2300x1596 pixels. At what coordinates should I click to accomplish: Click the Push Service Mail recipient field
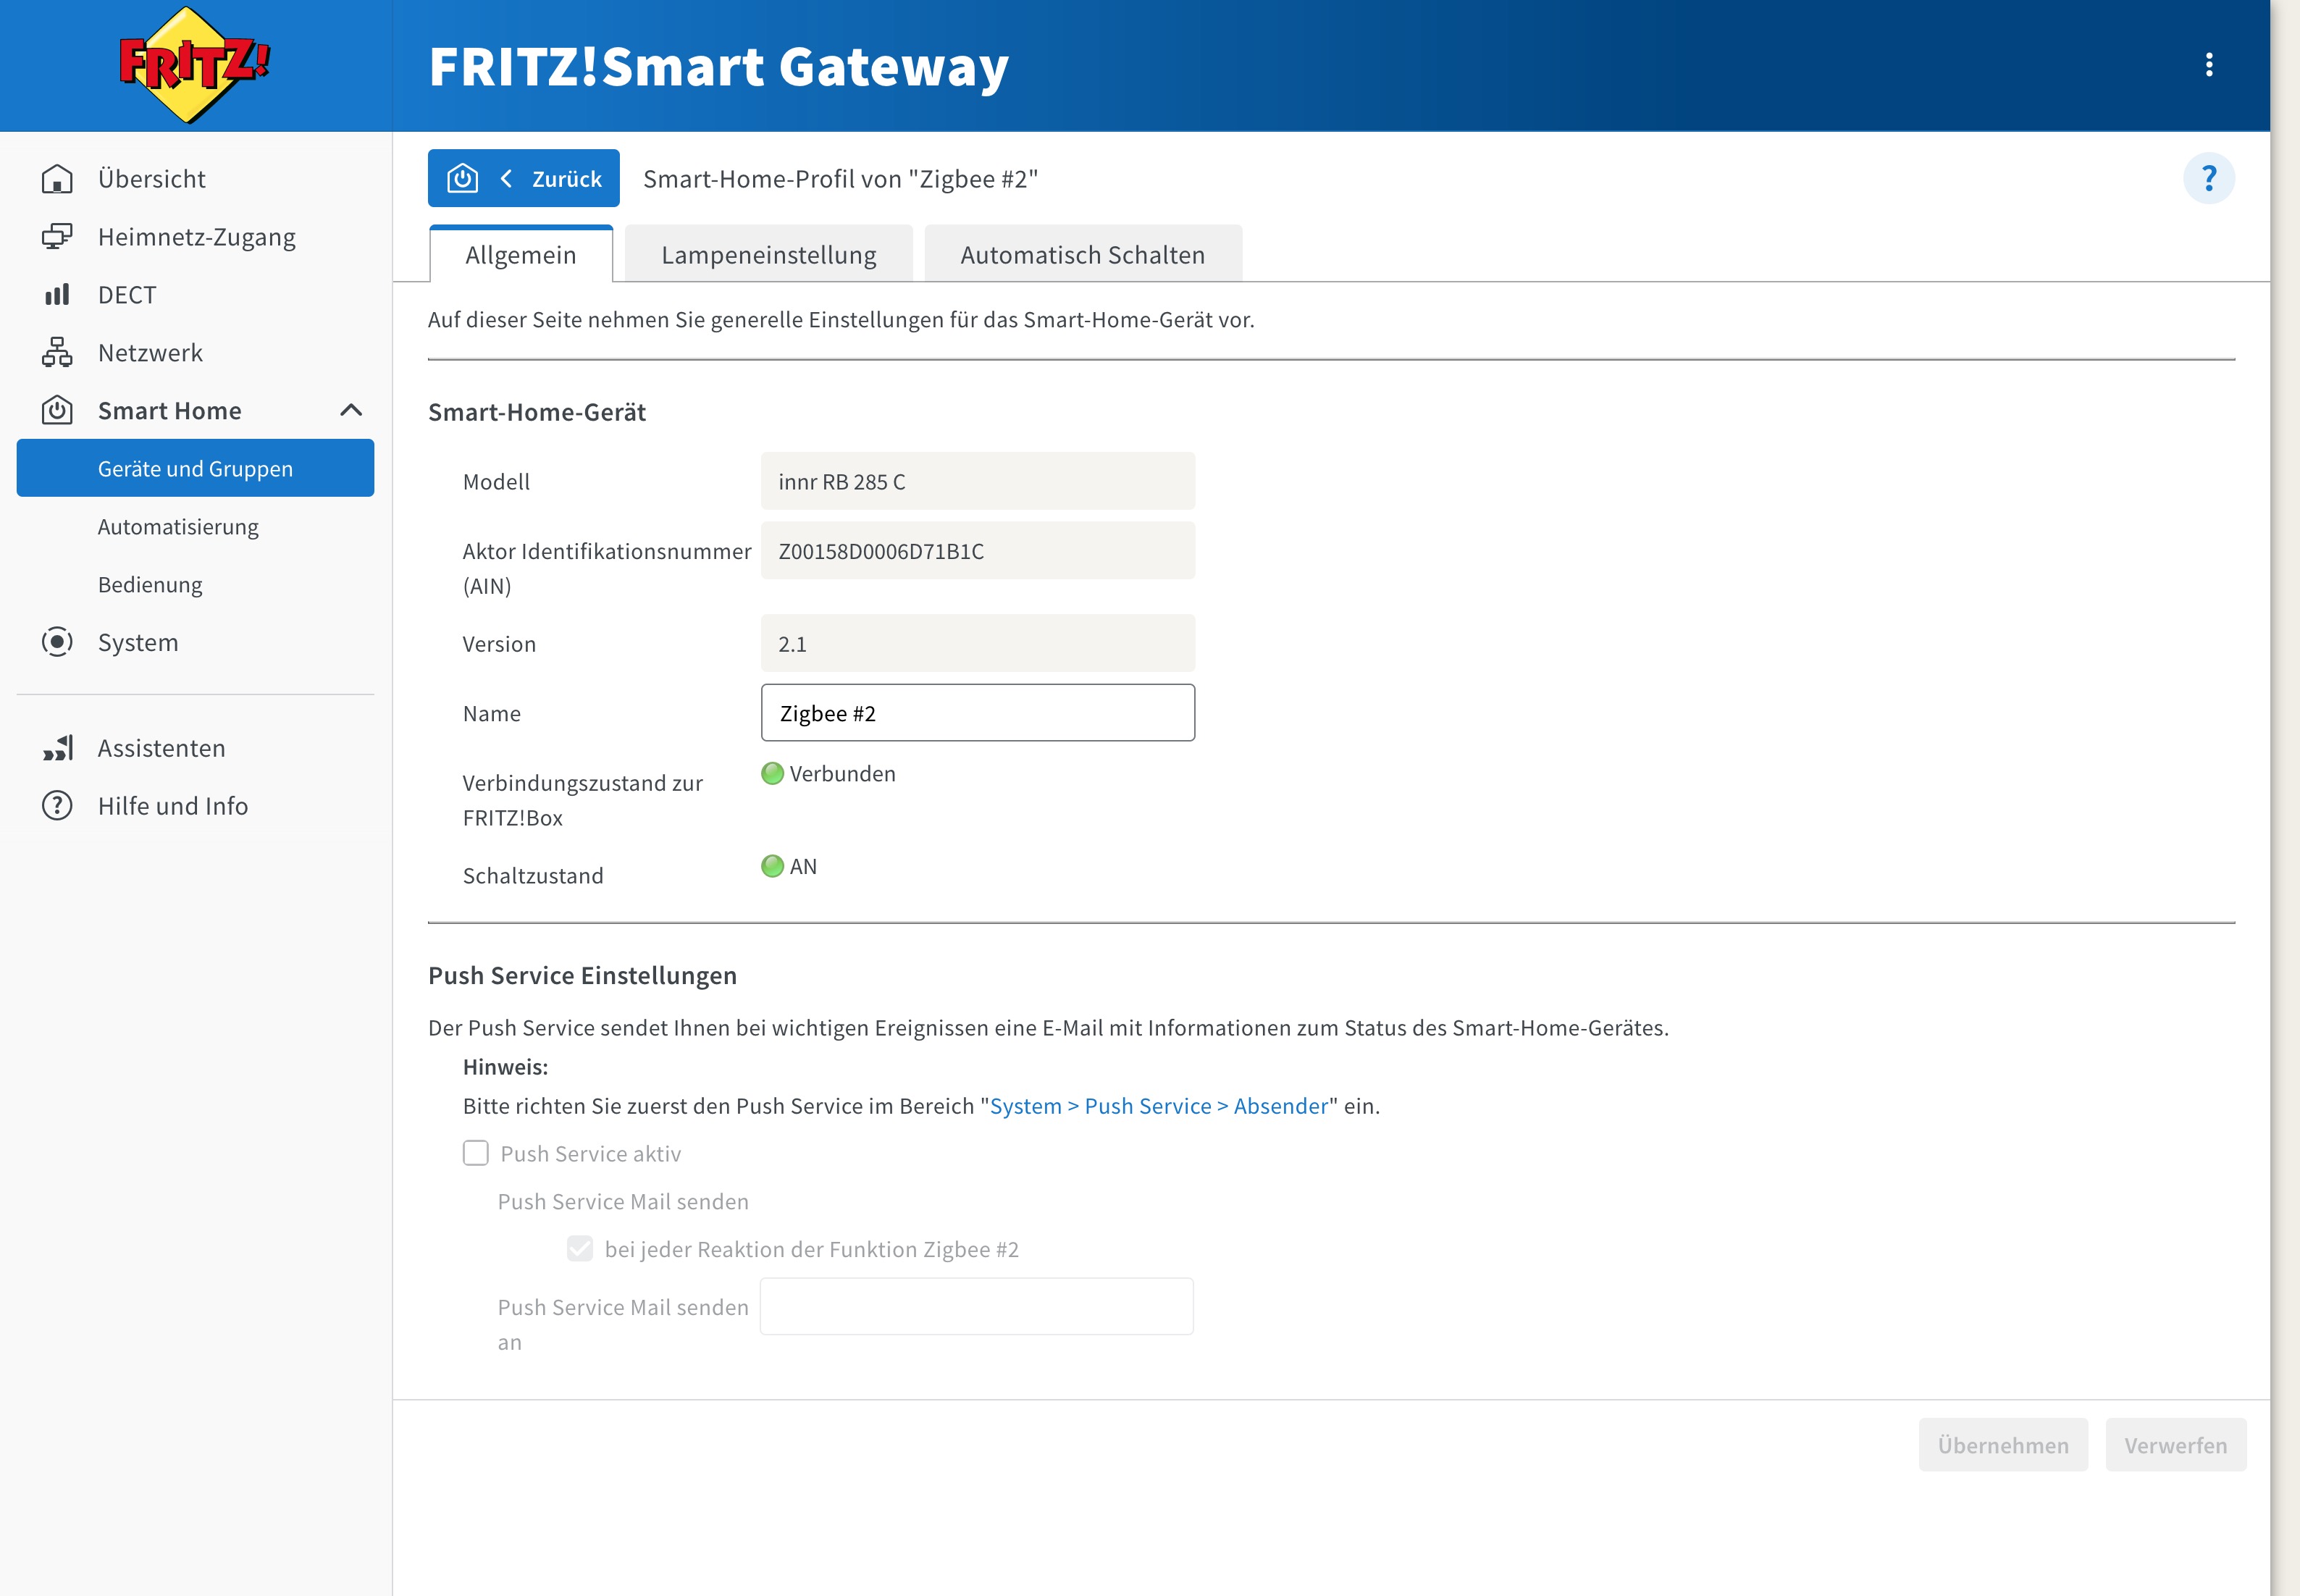(976, 1307)
